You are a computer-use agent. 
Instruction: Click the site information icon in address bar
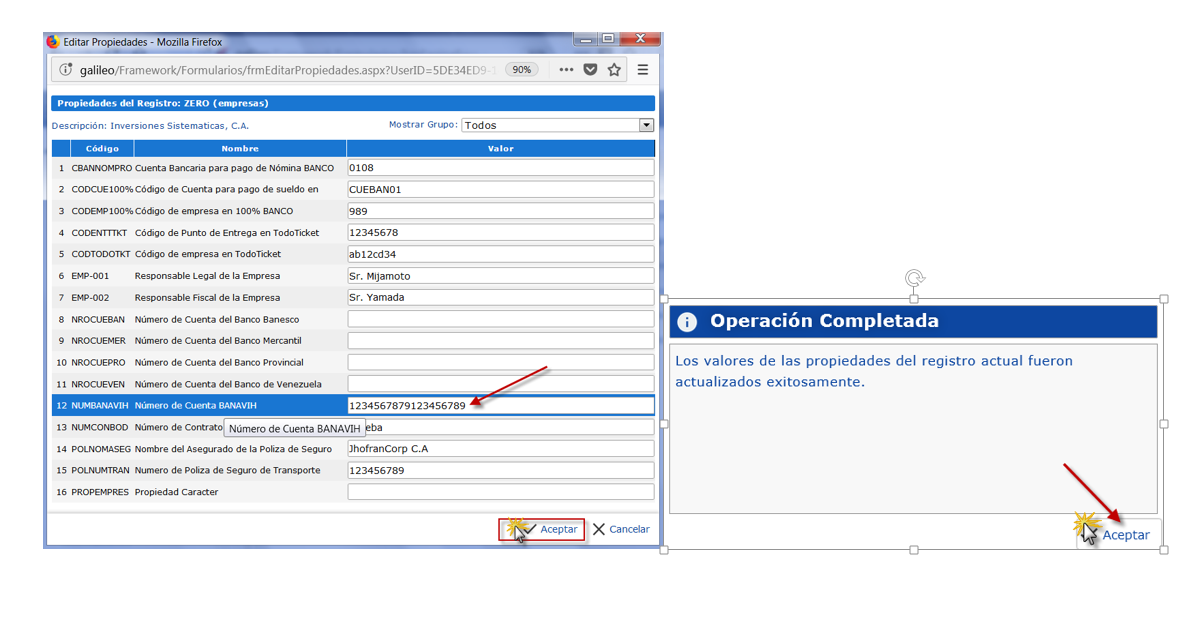point(66,69)
